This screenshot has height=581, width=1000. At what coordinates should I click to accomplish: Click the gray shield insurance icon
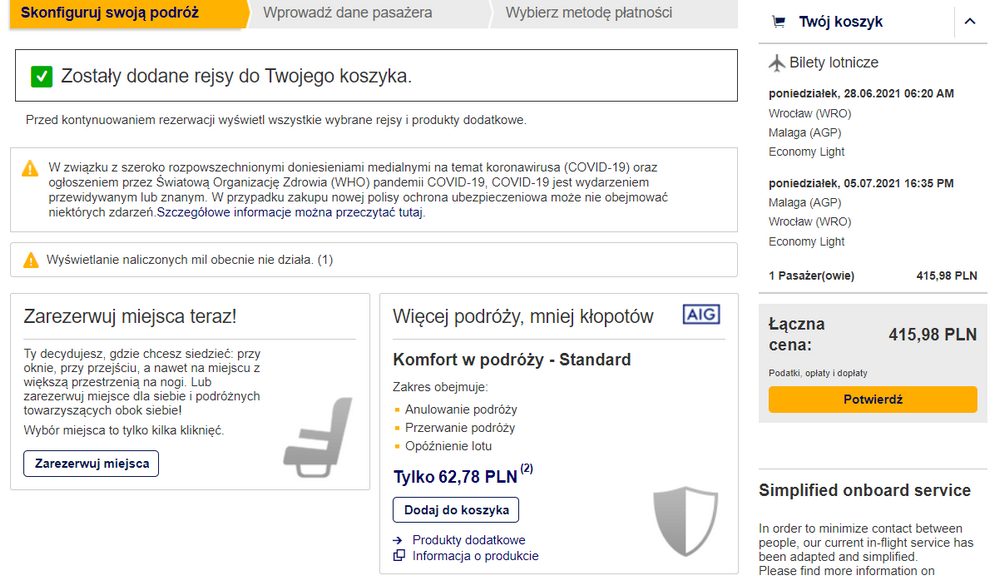686,520
